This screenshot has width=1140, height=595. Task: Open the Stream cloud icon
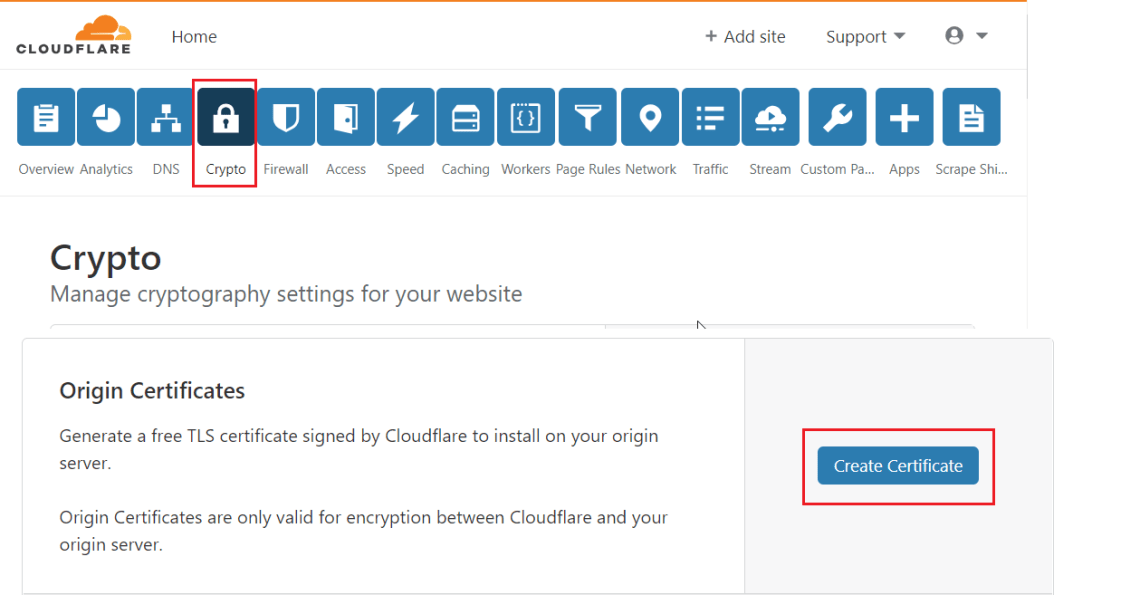click(770, 118)
